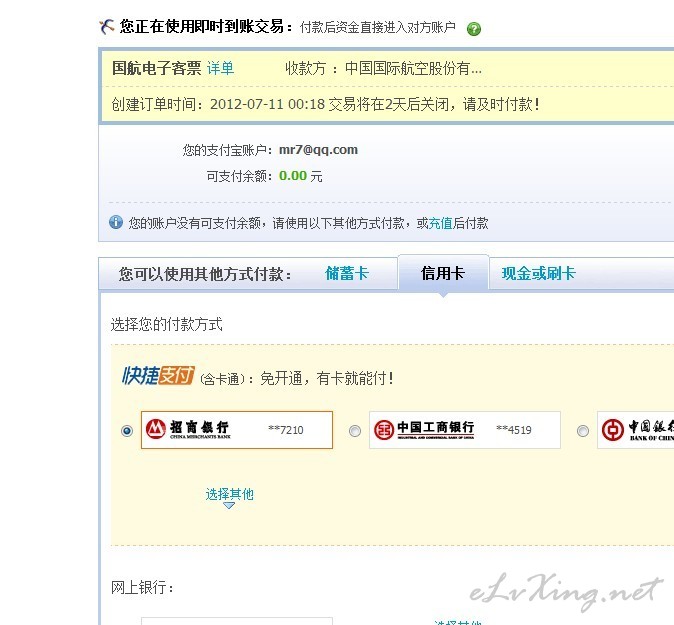This screenshot has height=625, width=674.
Task: Click the 网上银行 section label
Action: (142, 587)
